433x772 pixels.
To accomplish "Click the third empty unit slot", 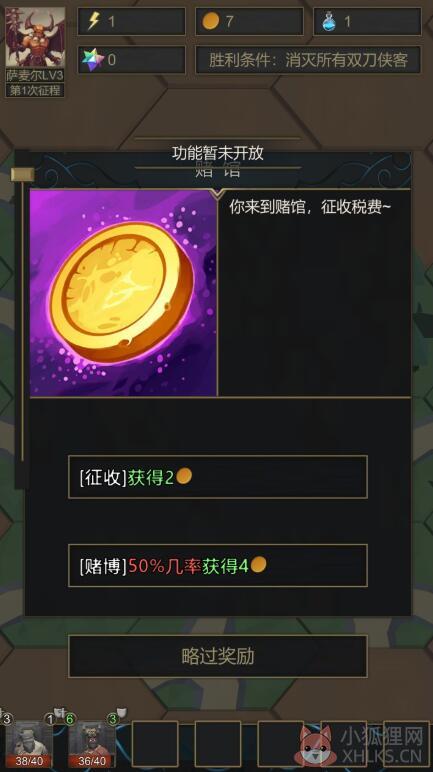I will tap(281, 744).
